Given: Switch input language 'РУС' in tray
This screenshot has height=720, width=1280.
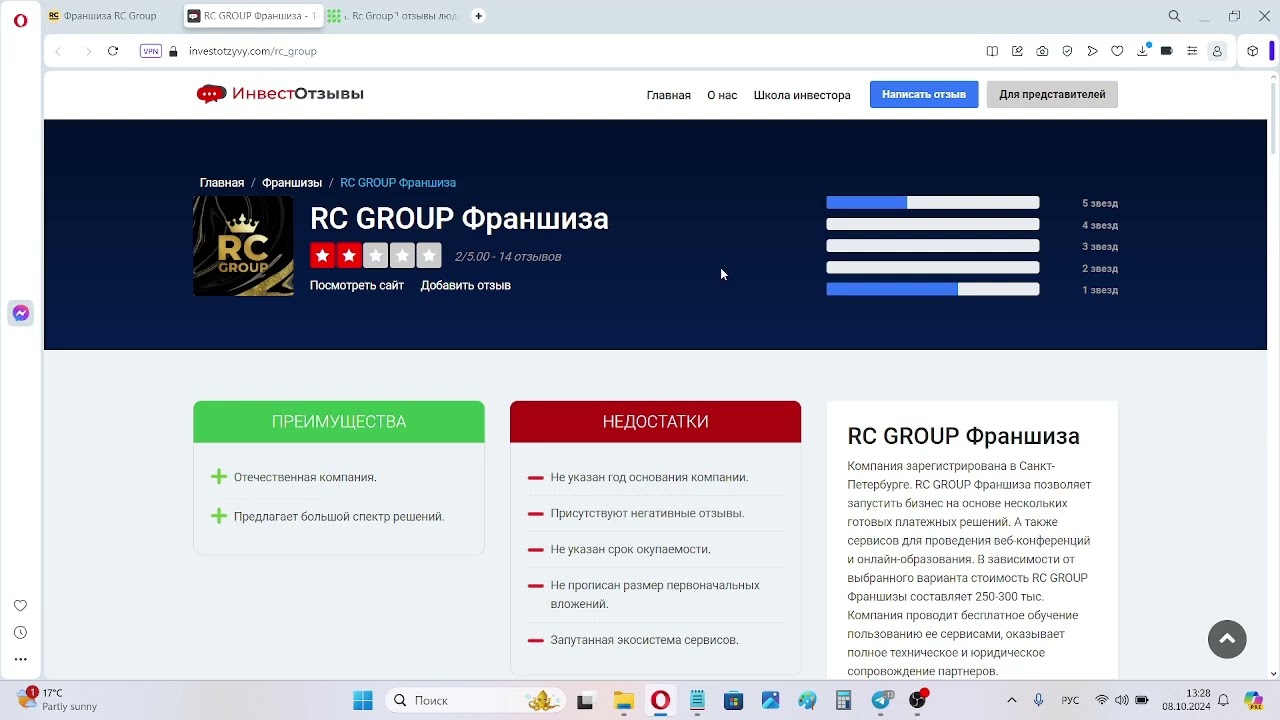Looking at the screenshot, I should point(1070,701).
